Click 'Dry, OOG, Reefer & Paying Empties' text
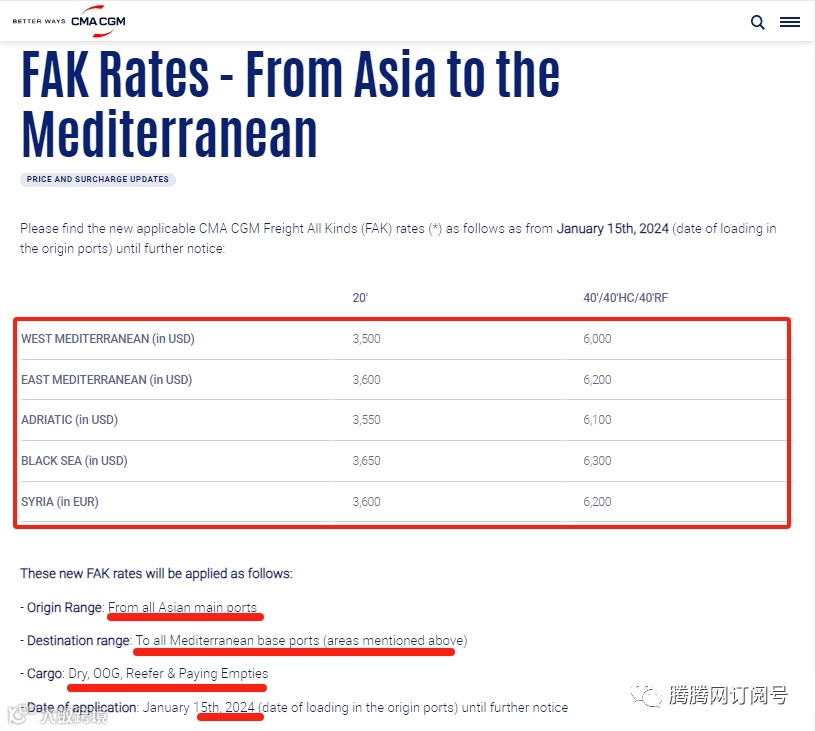The width and height of the screenshot is (815, 731). [x=168, y=674]
